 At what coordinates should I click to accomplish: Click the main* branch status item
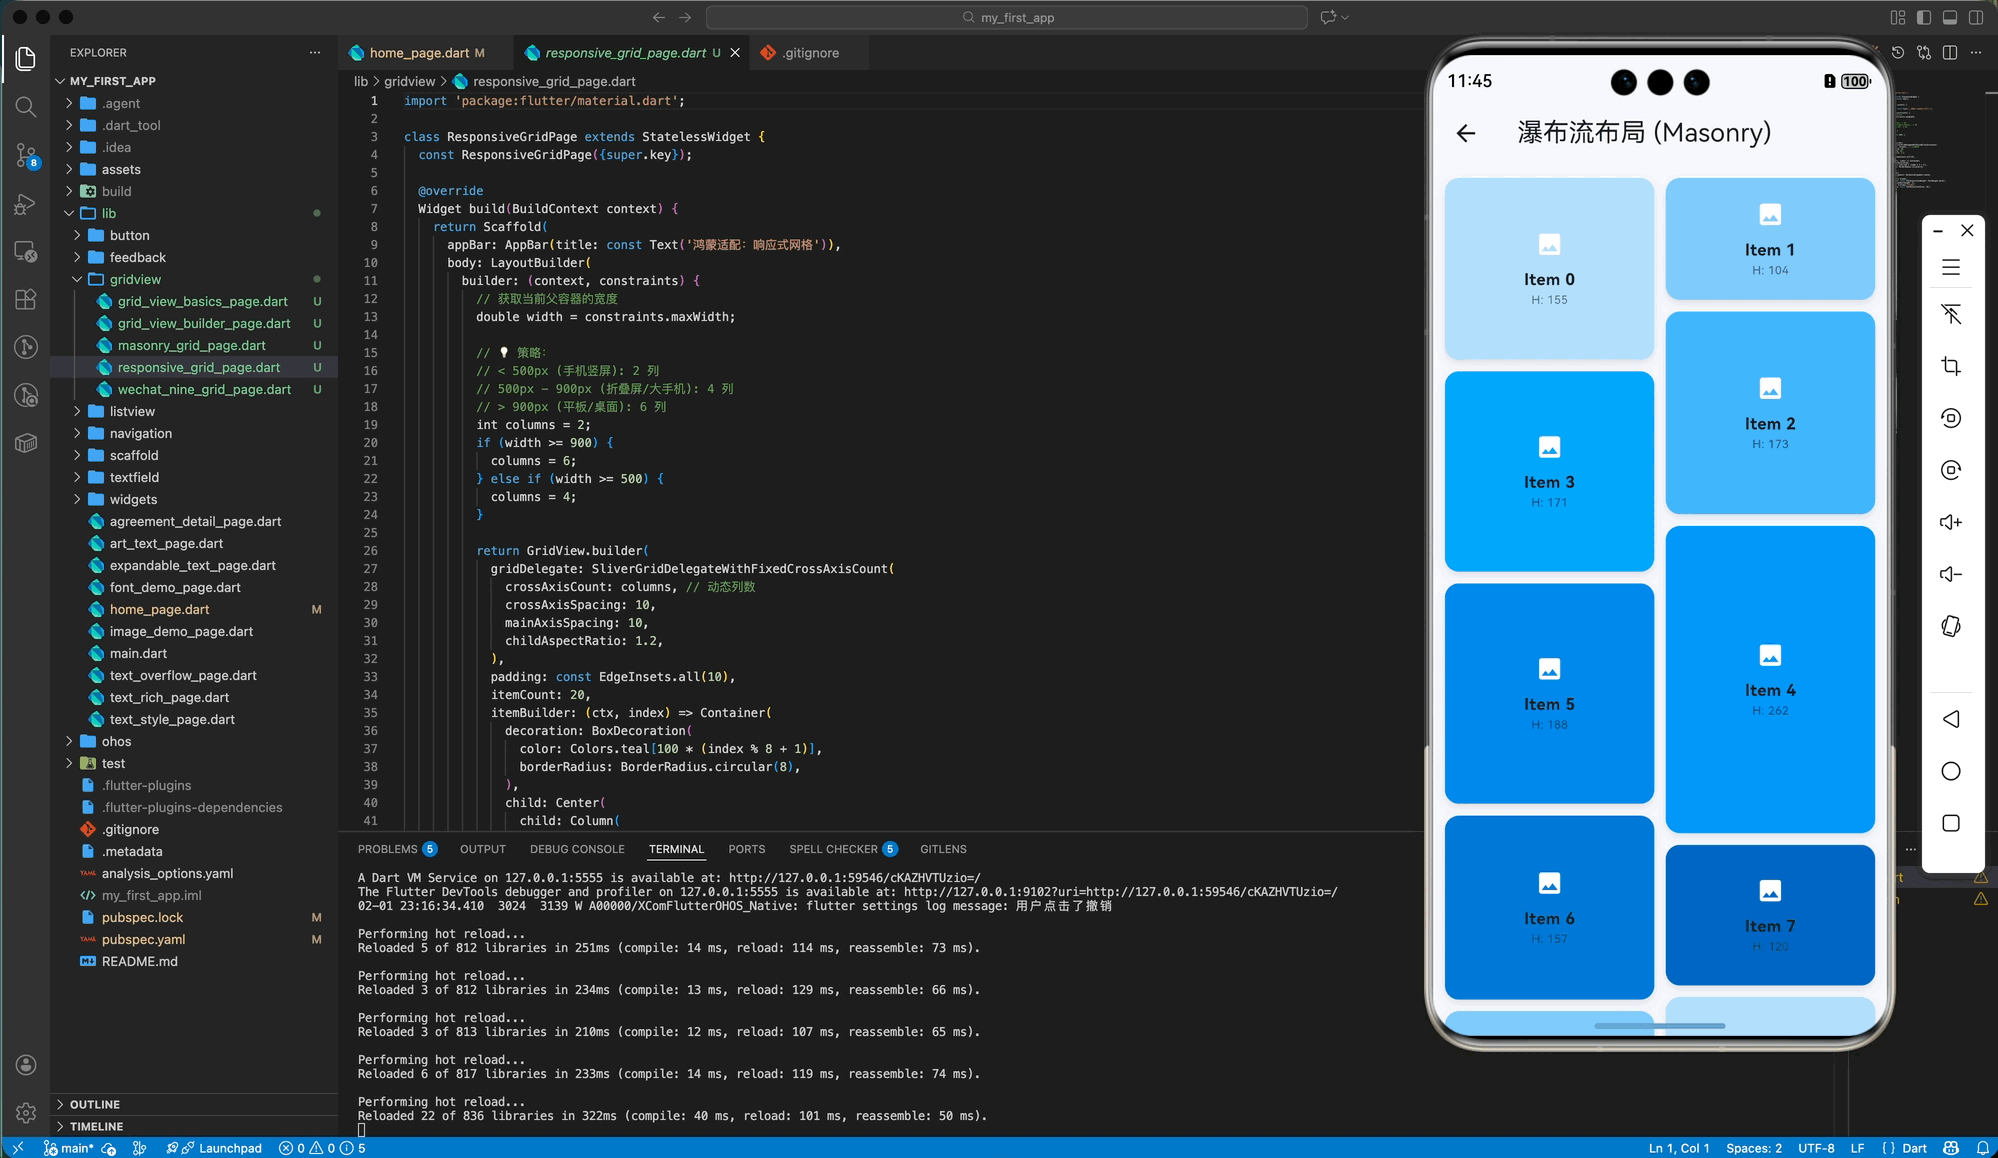69,1148
